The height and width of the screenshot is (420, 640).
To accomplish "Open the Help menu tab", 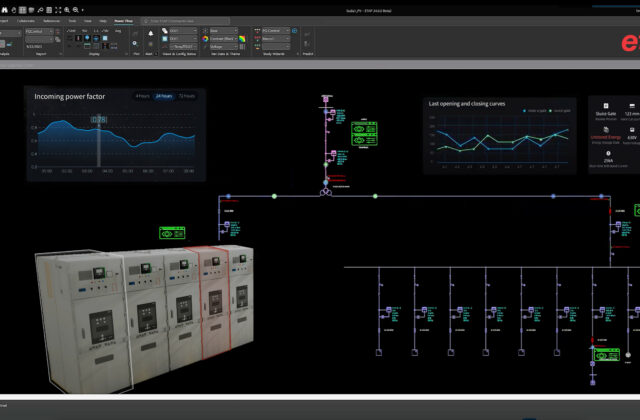I will (x=104, y=19).
